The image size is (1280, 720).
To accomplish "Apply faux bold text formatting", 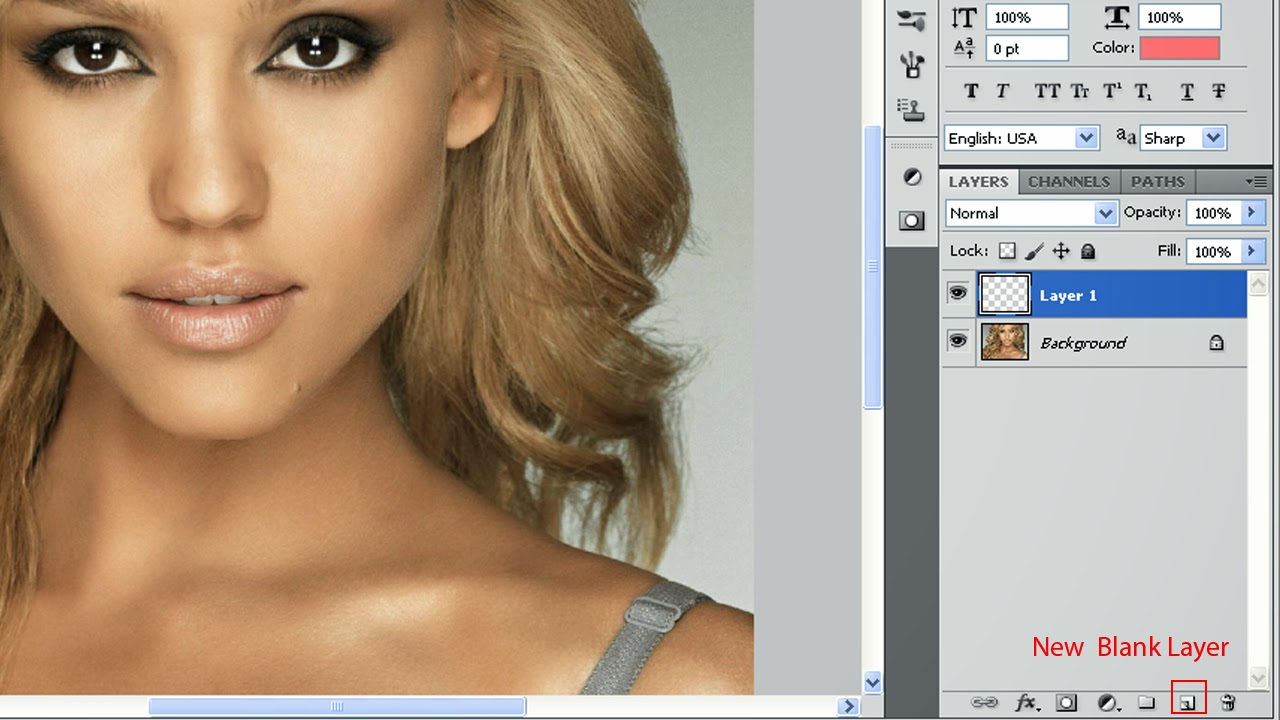I will click(x=970, y=91).
